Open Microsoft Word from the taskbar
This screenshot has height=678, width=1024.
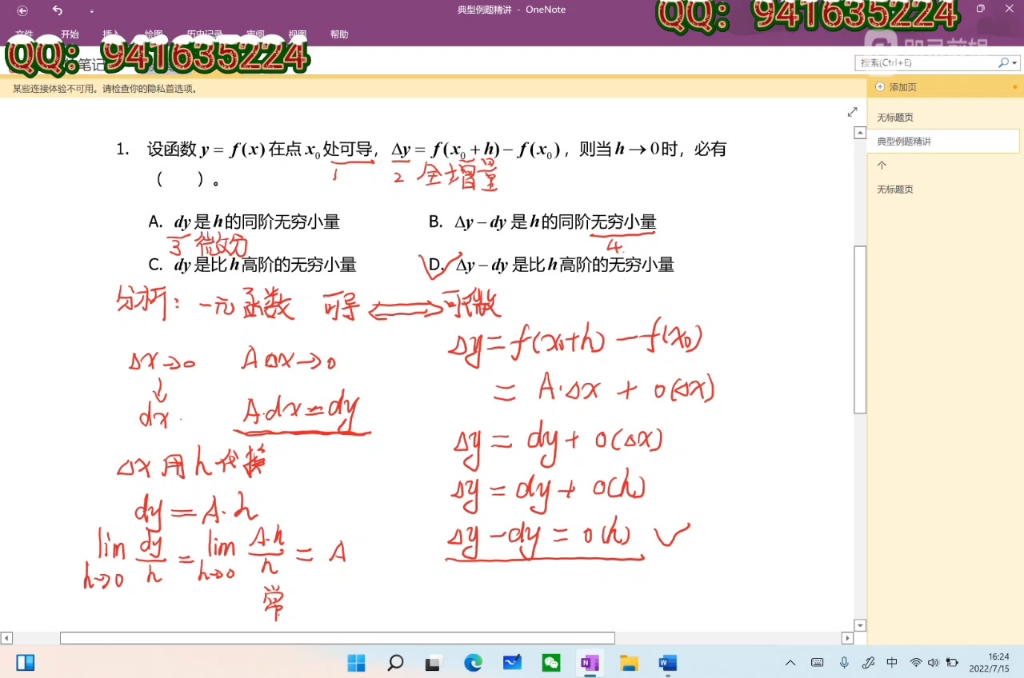point(667,662)
